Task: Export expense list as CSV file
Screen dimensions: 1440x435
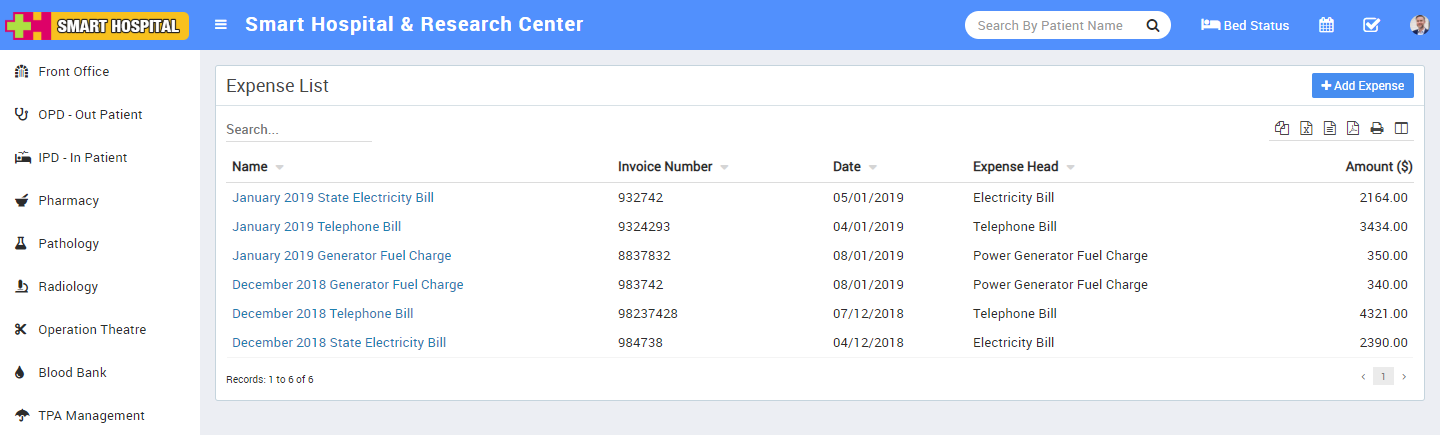Action: (x=1330, y=128)
